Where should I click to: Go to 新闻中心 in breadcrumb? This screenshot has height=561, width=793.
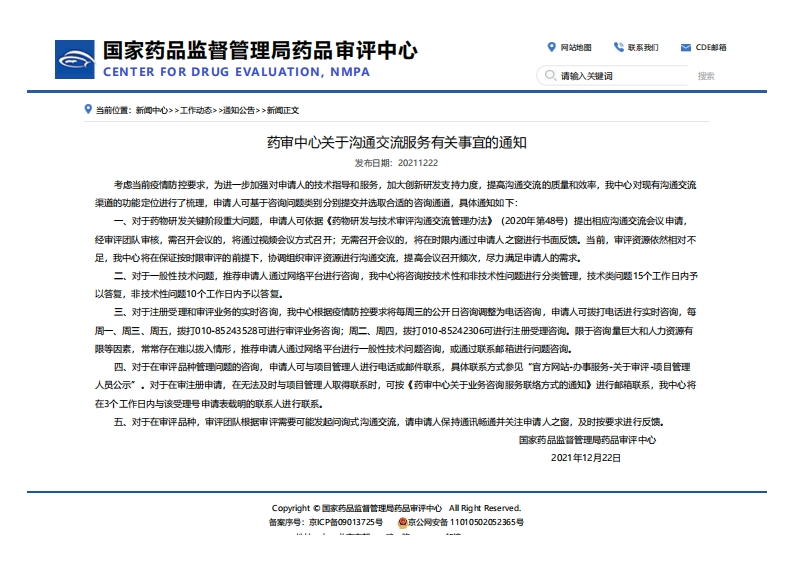152,110
